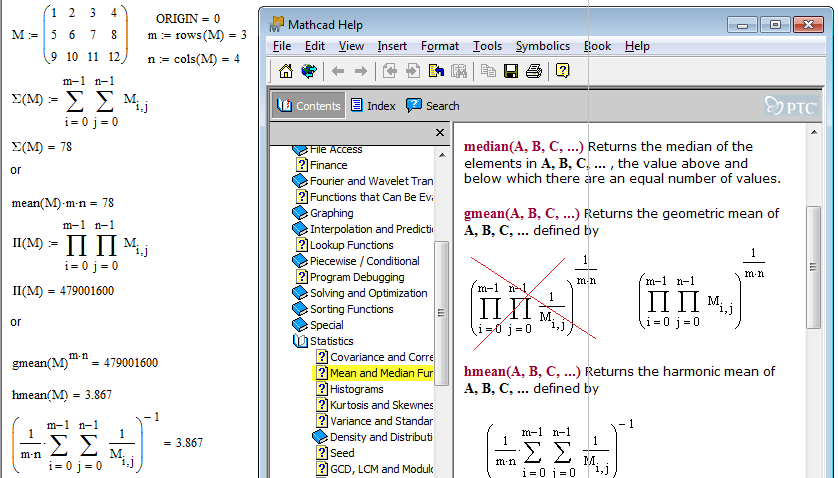Open the Help menu in the menu bar
Screen dimensions: 838x478
click(x=637, y=46)
